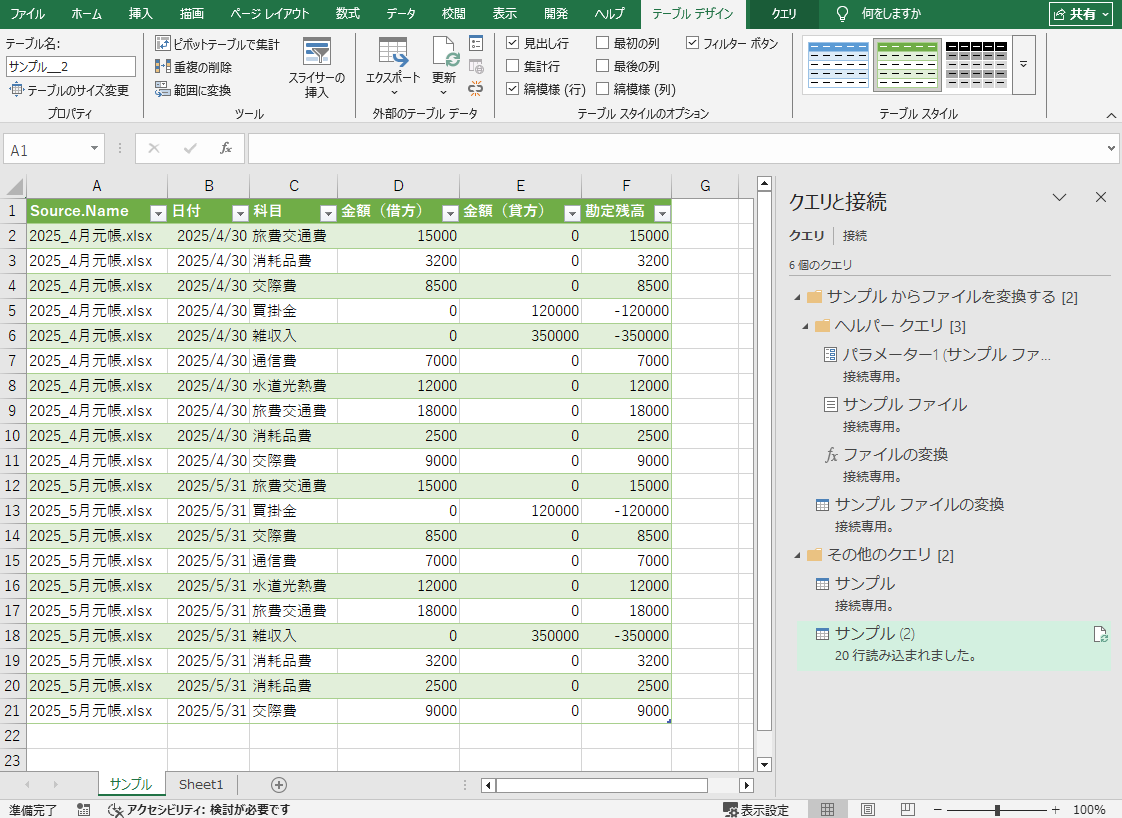
Task: Collapse the ヘルパー クエリ folder
Action: pyautogui.click(x=804, y=326)
